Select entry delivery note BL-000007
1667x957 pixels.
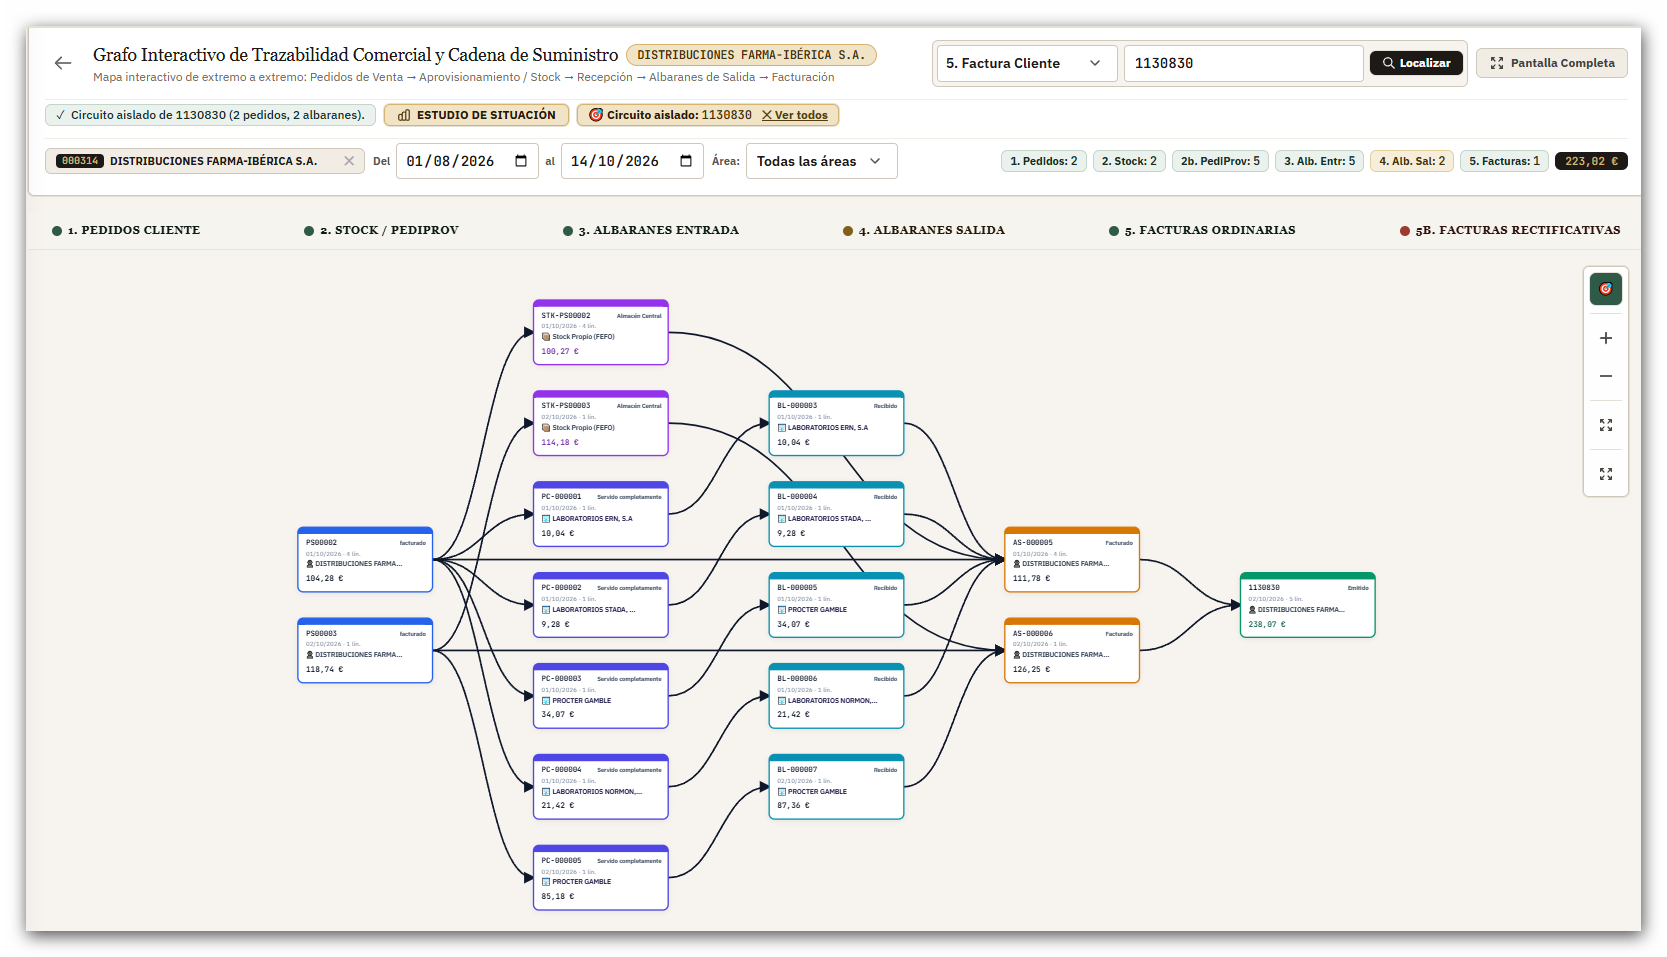coord(837,787)
